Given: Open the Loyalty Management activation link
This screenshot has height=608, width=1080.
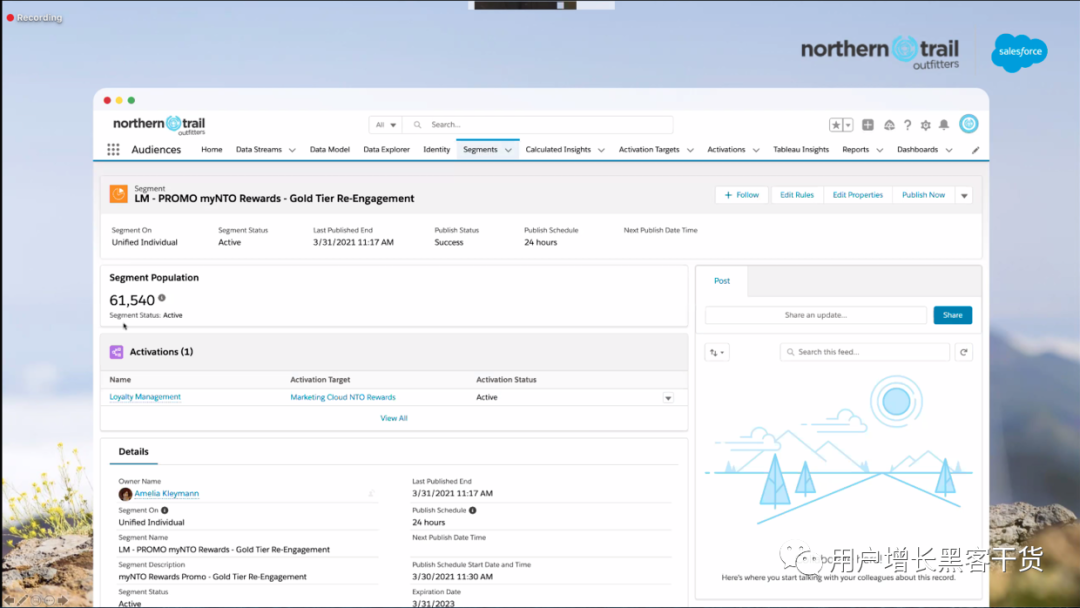Looking at the screenshot, I should coord(145,397).
